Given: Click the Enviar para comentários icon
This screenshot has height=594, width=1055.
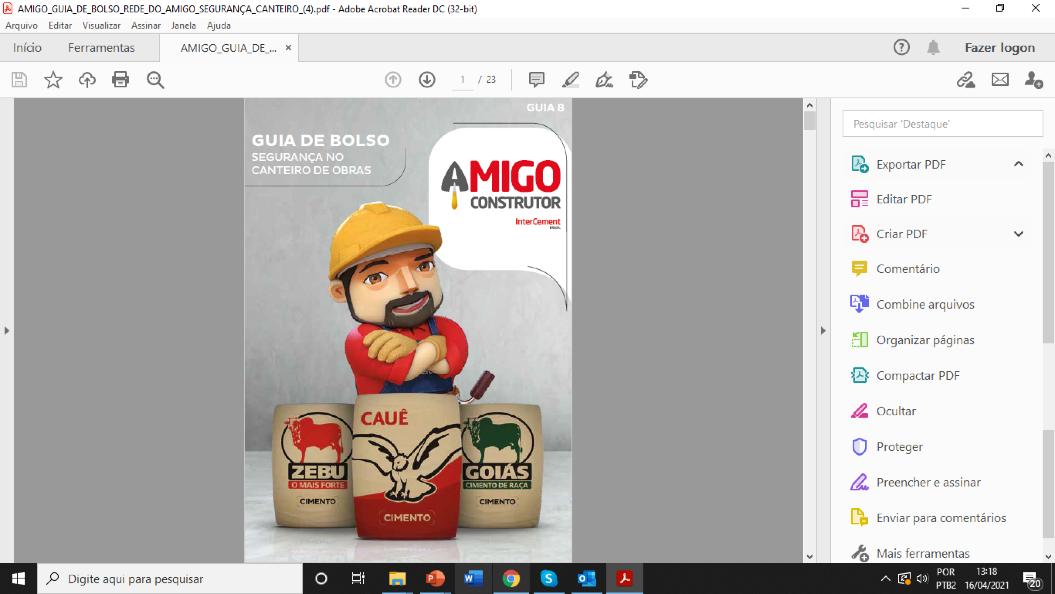Looking at the screenshot, I should tap(860, 517).
